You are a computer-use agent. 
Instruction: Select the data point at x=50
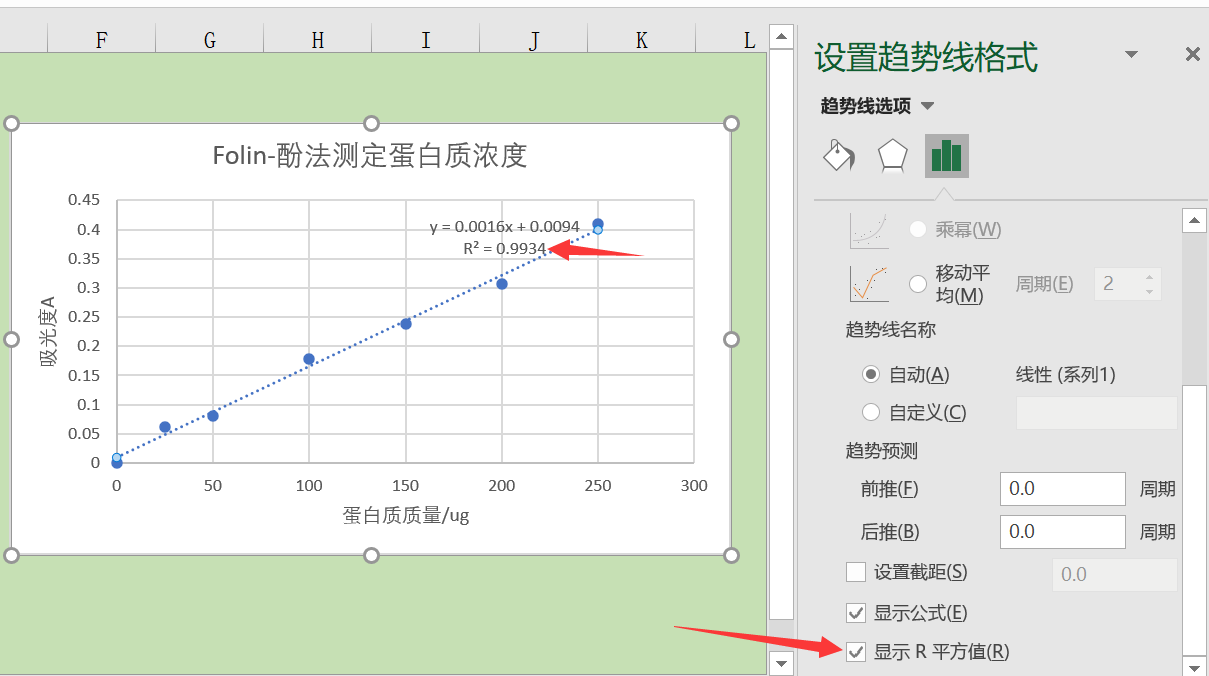213,415
